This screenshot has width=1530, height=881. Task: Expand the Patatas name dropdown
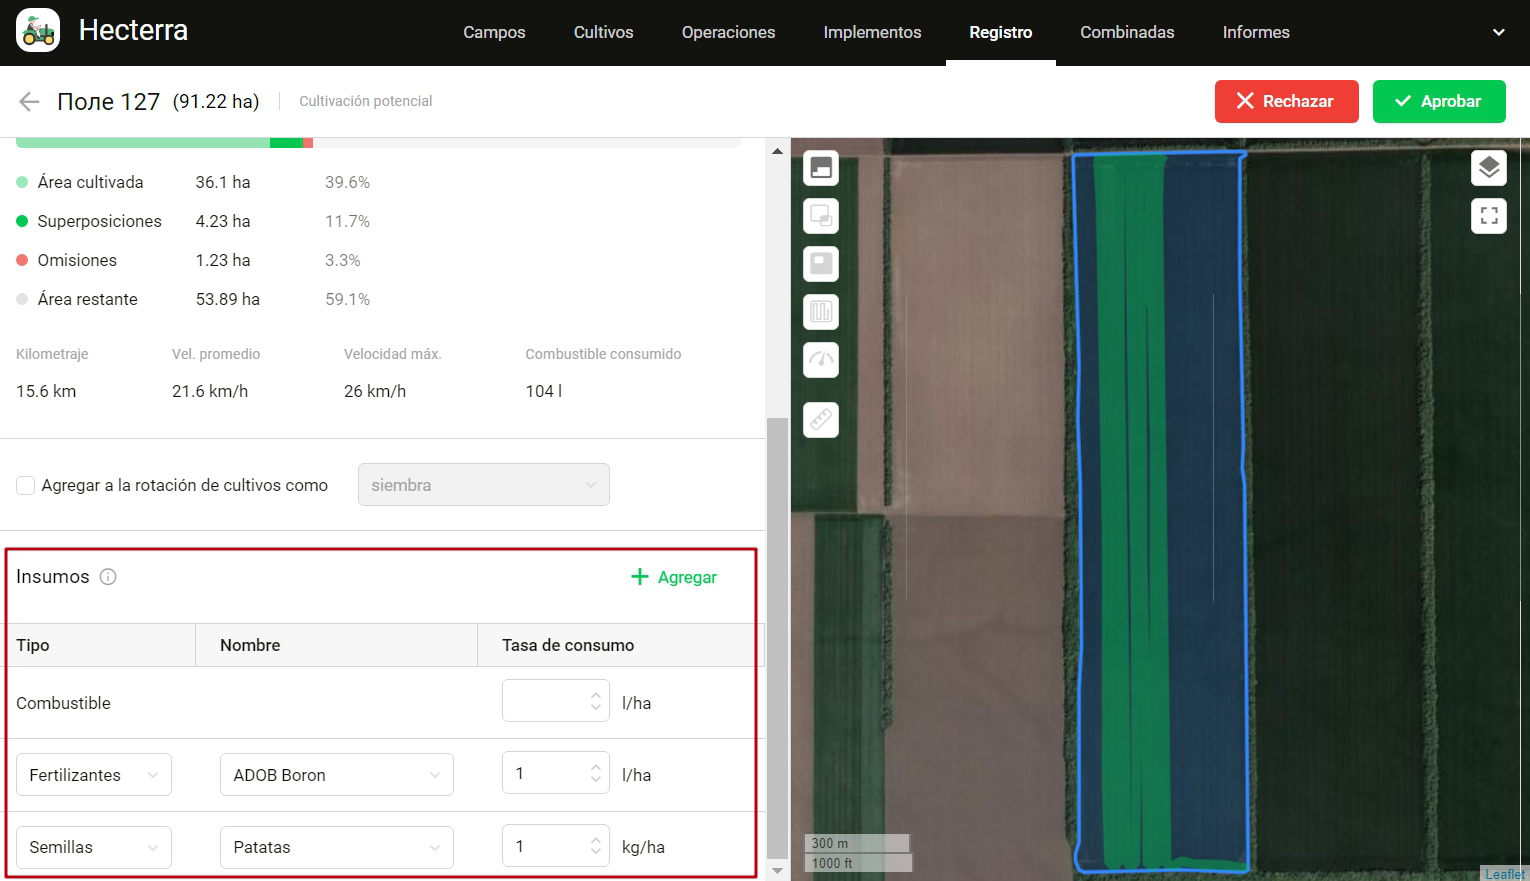(336, 847)
